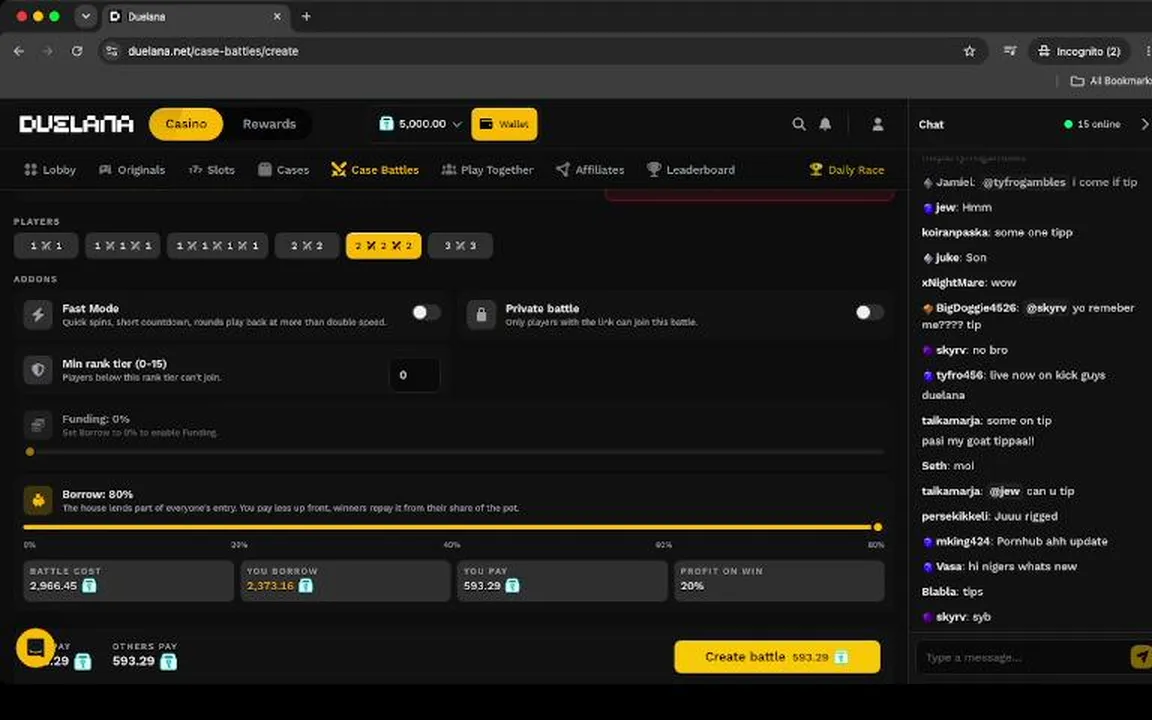Open notifications bell icon
Image resolution: width=1152 pixels, height=720 pixels.
[x=825, y=124]
